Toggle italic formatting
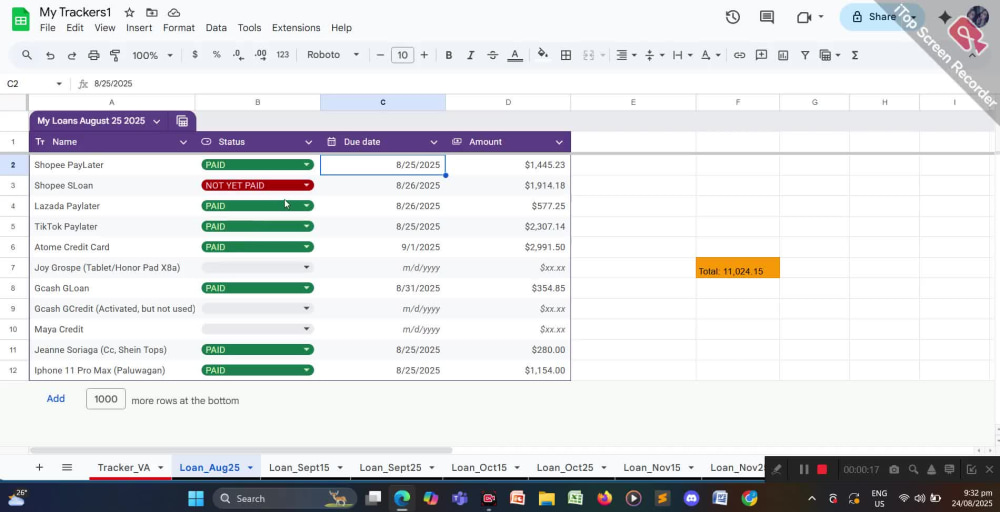The width and height of the screenshot is (1000, 512). coord(471,55)
